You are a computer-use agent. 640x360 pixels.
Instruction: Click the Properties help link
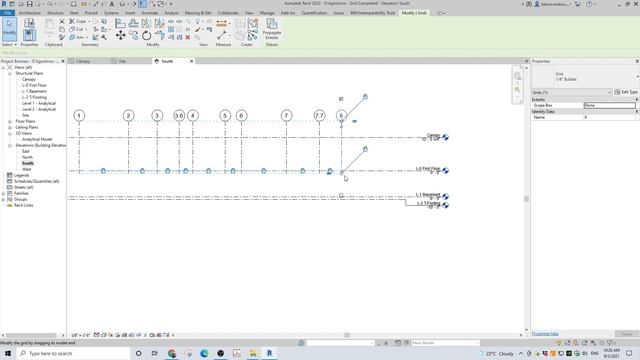click(x=545, y=334)
